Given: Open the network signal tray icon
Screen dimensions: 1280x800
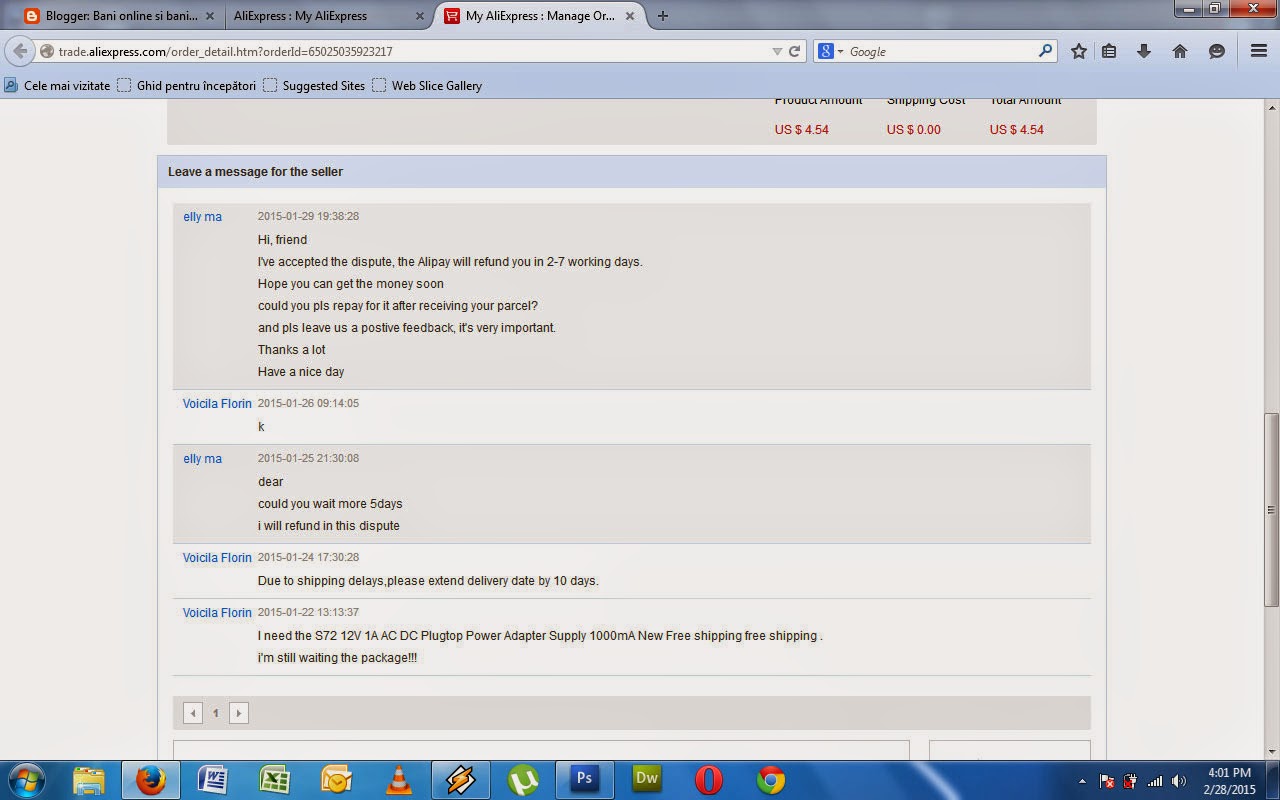Looking at the screenshot, I should [x=1155, y=781].
